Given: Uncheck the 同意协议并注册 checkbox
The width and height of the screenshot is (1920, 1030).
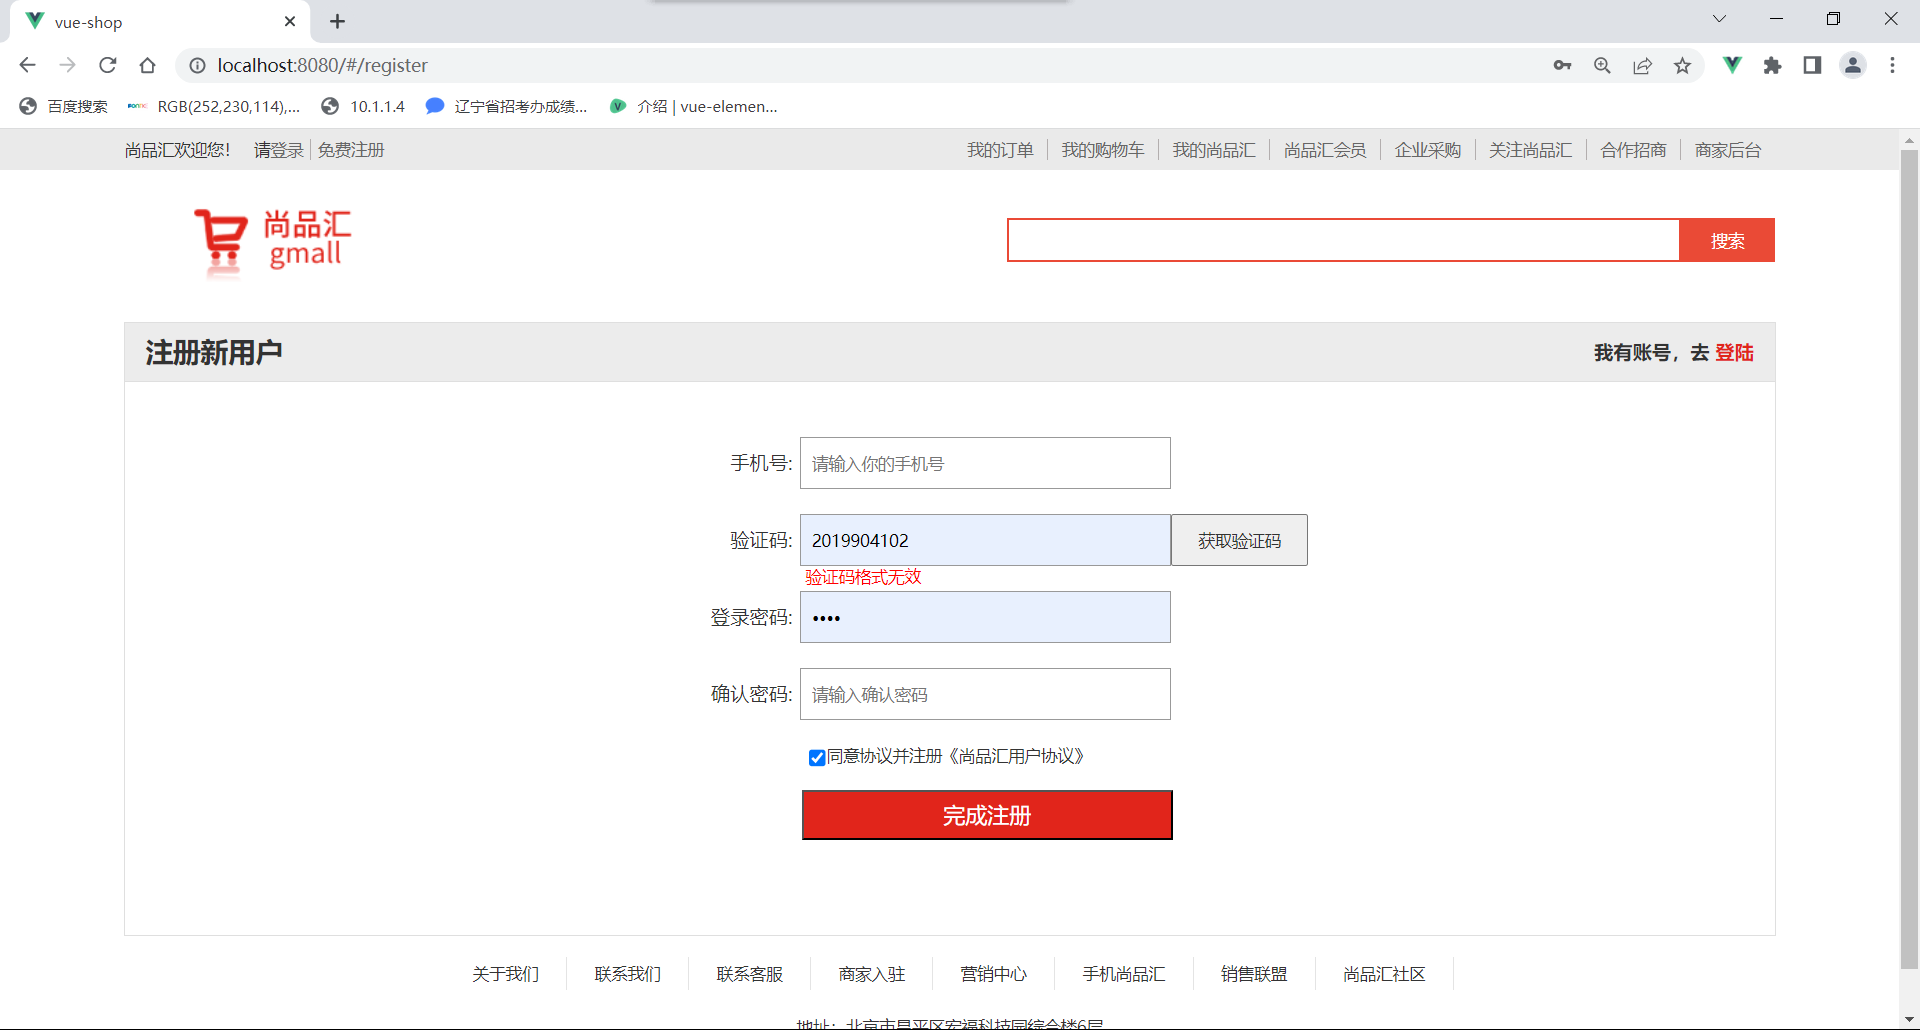Looking at the screenshot, I should (816, 757).
